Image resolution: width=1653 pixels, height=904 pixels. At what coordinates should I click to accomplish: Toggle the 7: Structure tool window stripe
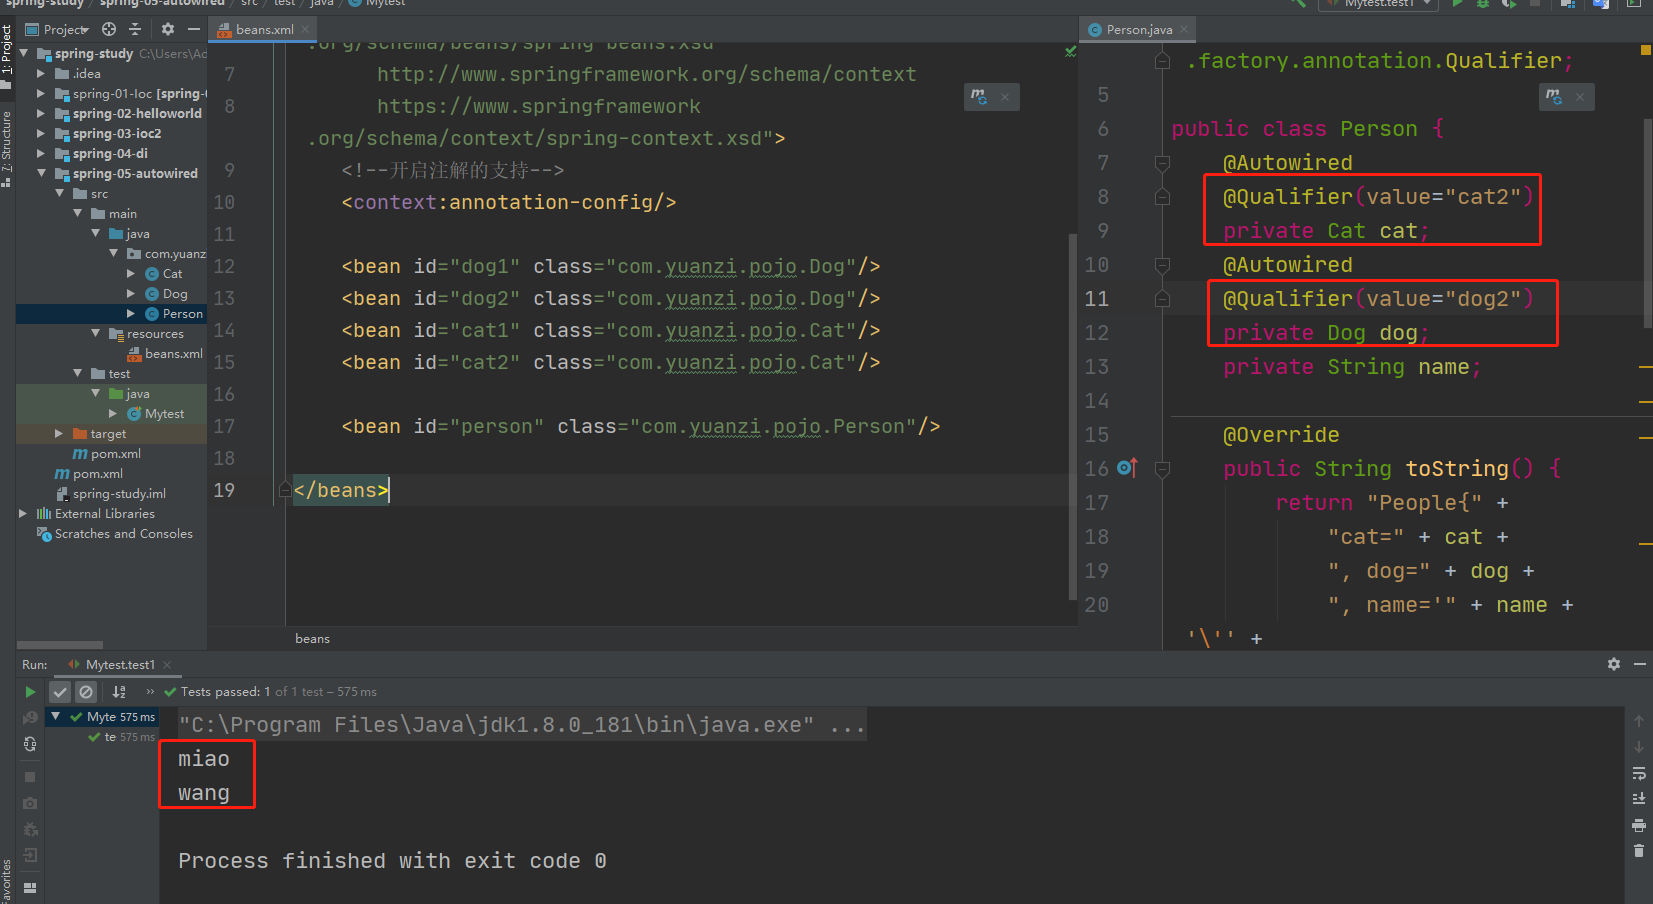7,148
